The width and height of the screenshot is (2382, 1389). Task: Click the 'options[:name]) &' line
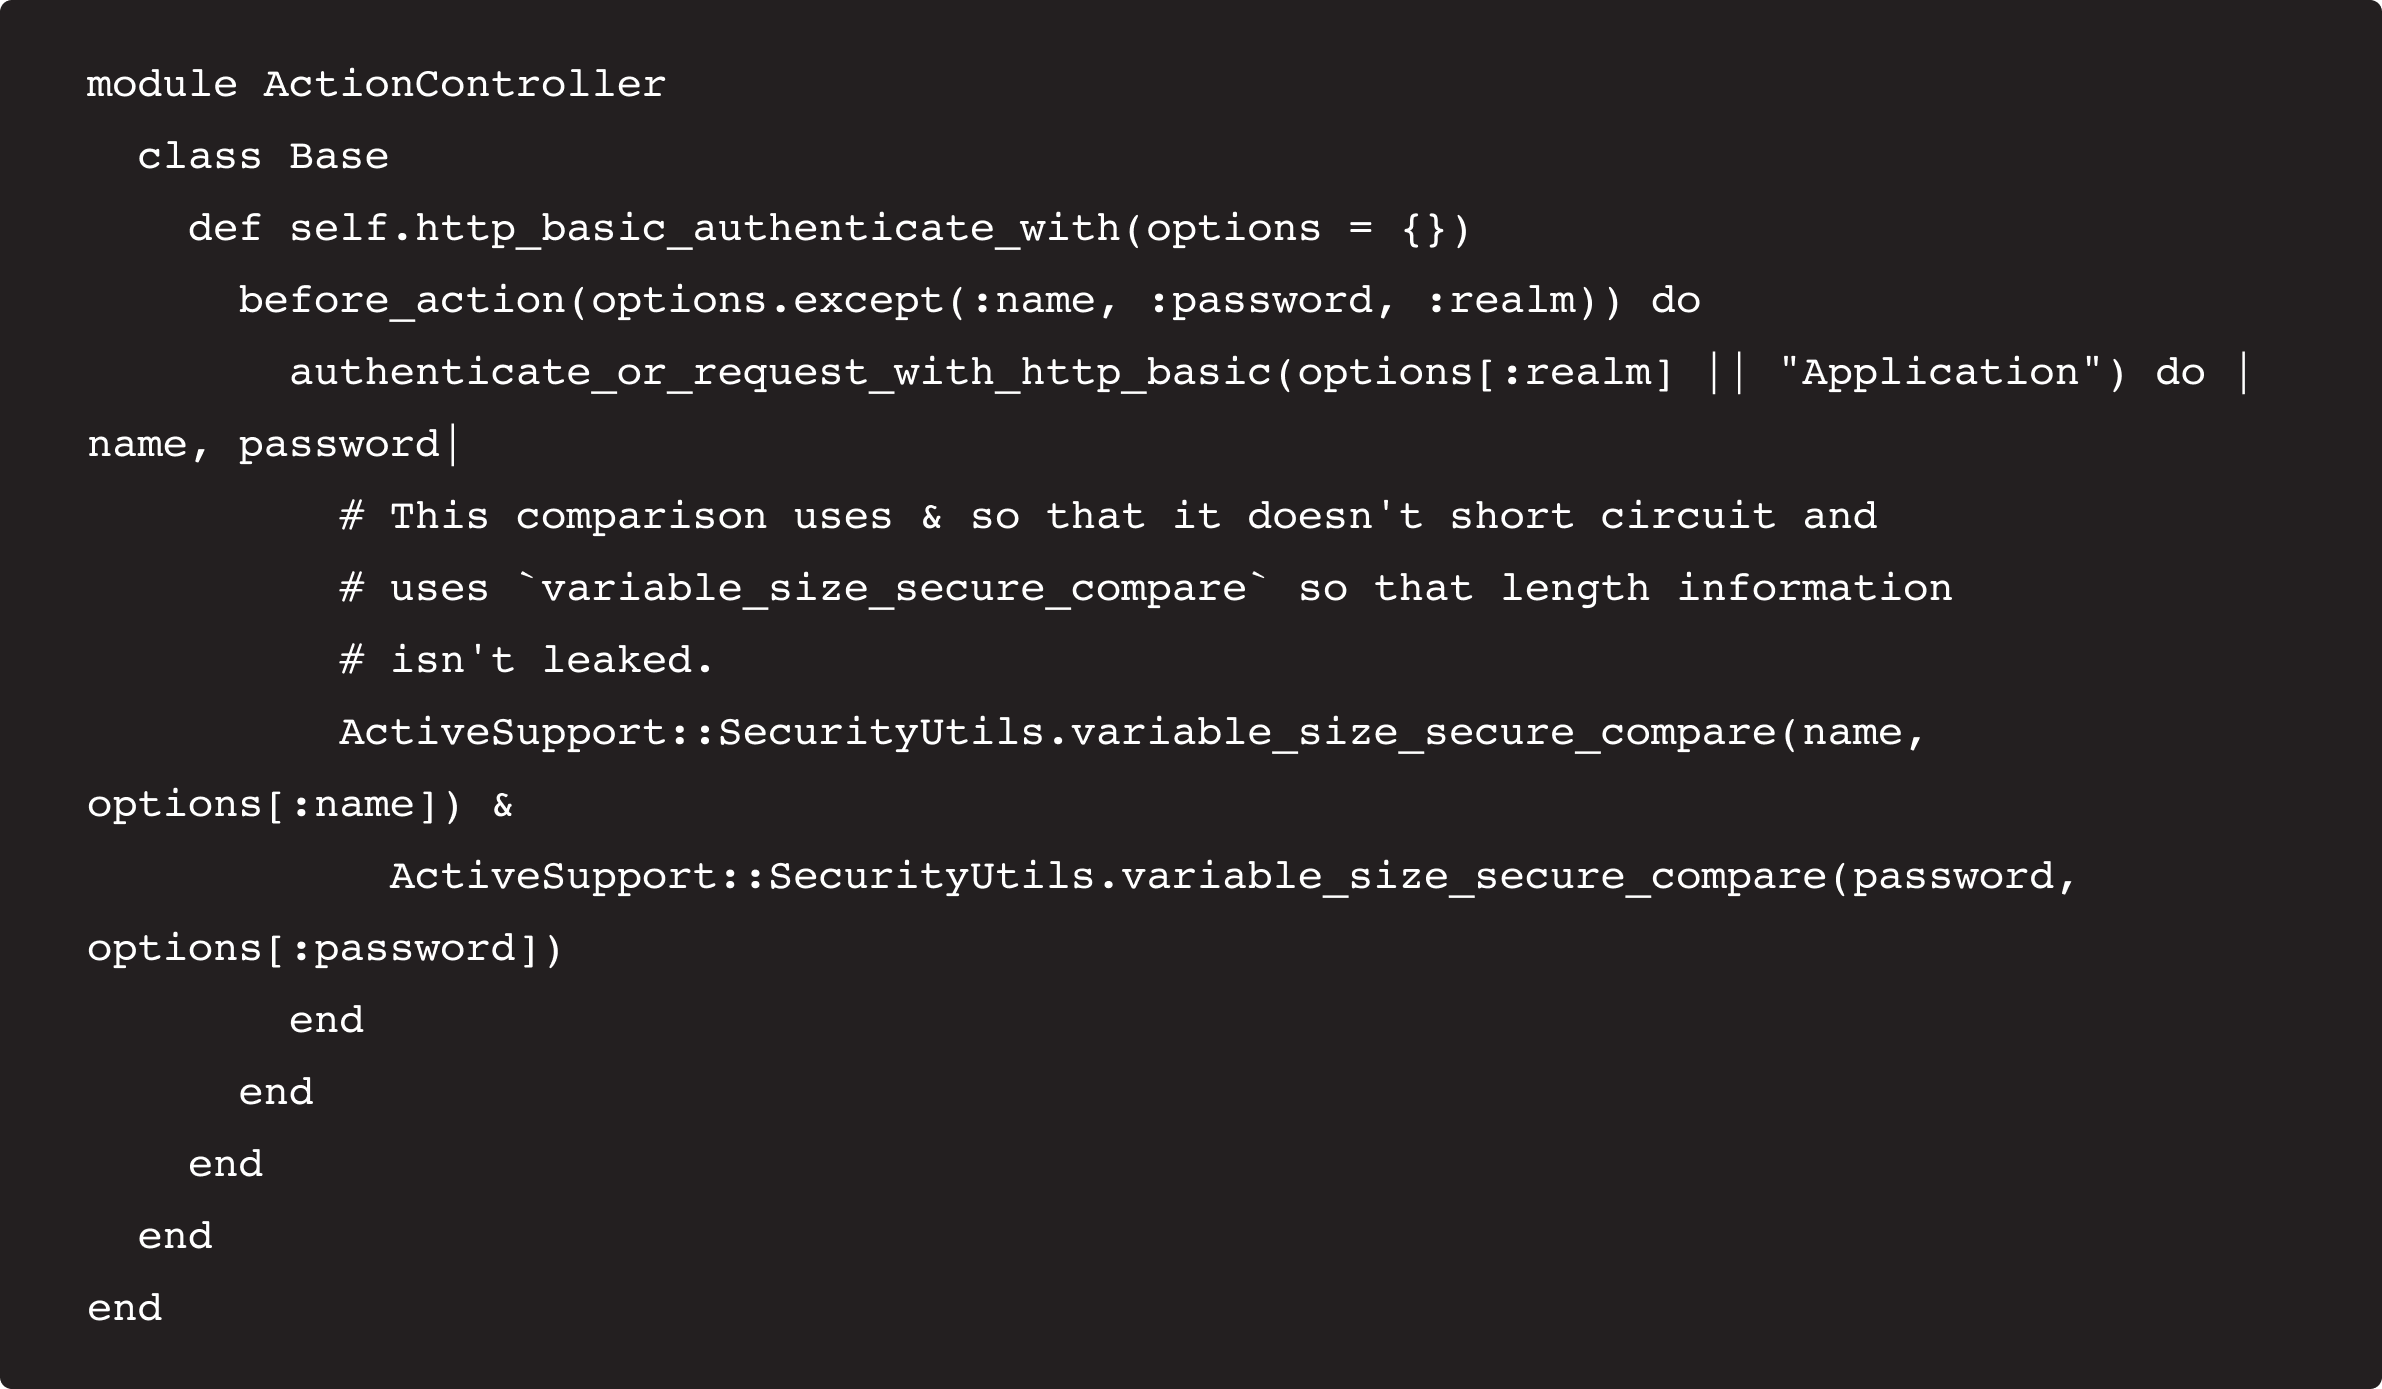[x=300, y=804]
